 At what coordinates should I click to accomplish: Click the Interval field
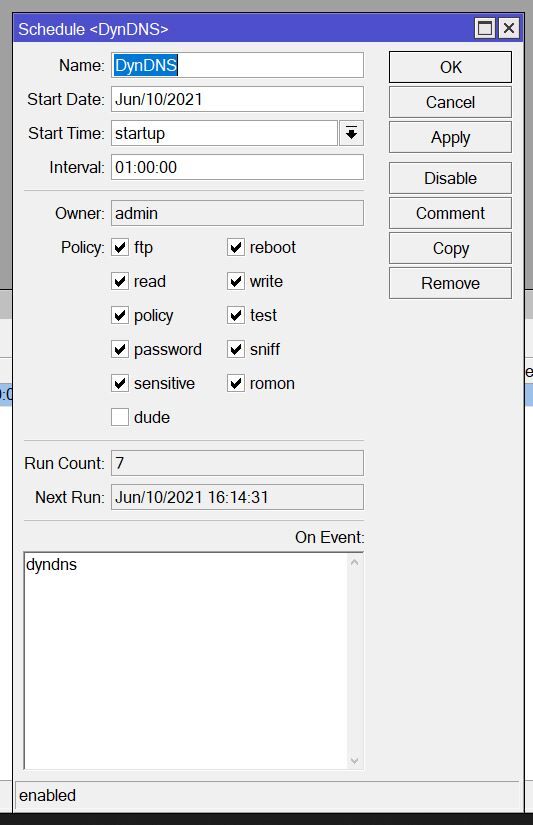(x=237, y=167)
